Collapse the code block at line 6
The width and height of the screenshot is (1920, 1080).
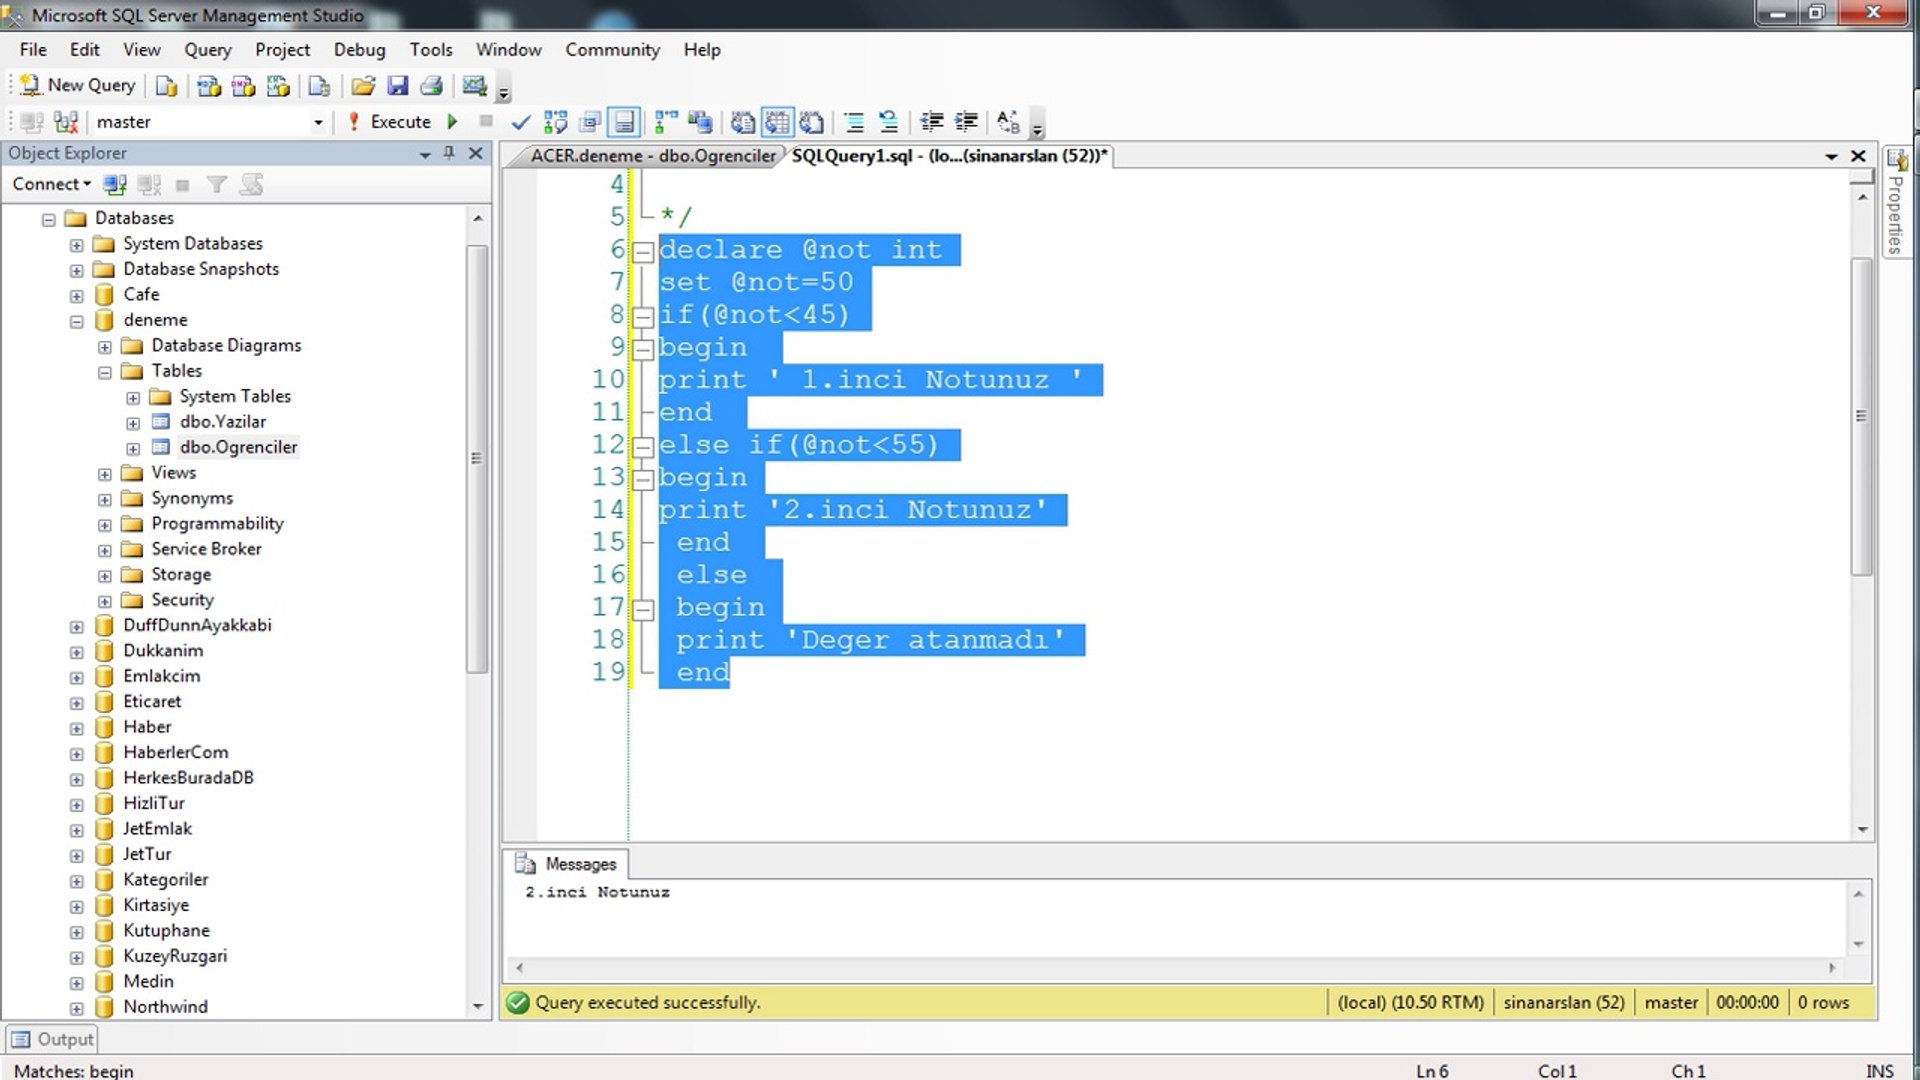pyautogui.click(x=643, y=252)
